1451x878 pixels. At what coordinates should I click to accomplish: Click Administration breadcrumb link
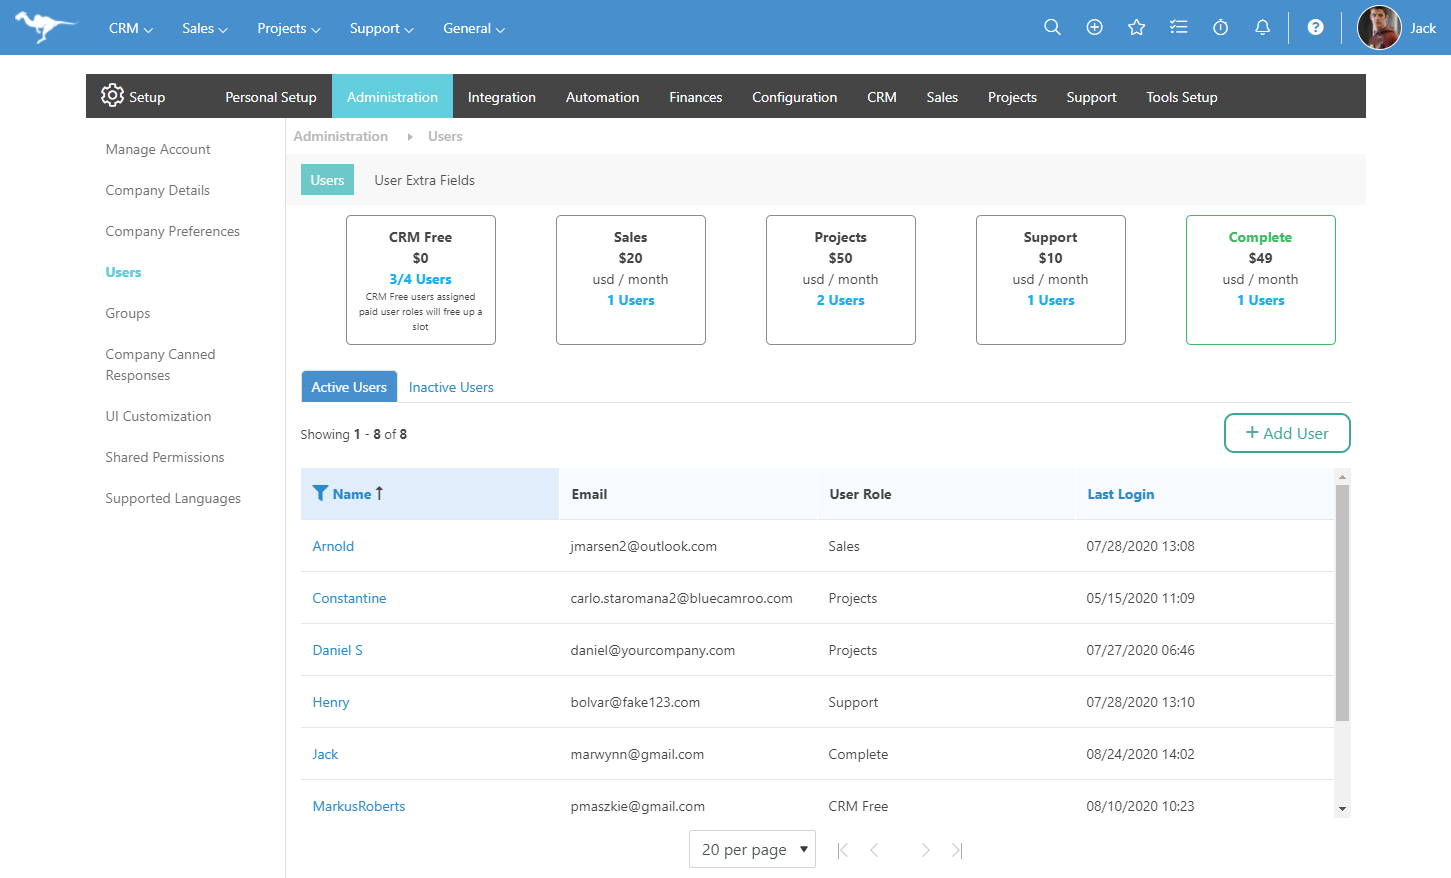pyautogui.click(x=341, y=136)
